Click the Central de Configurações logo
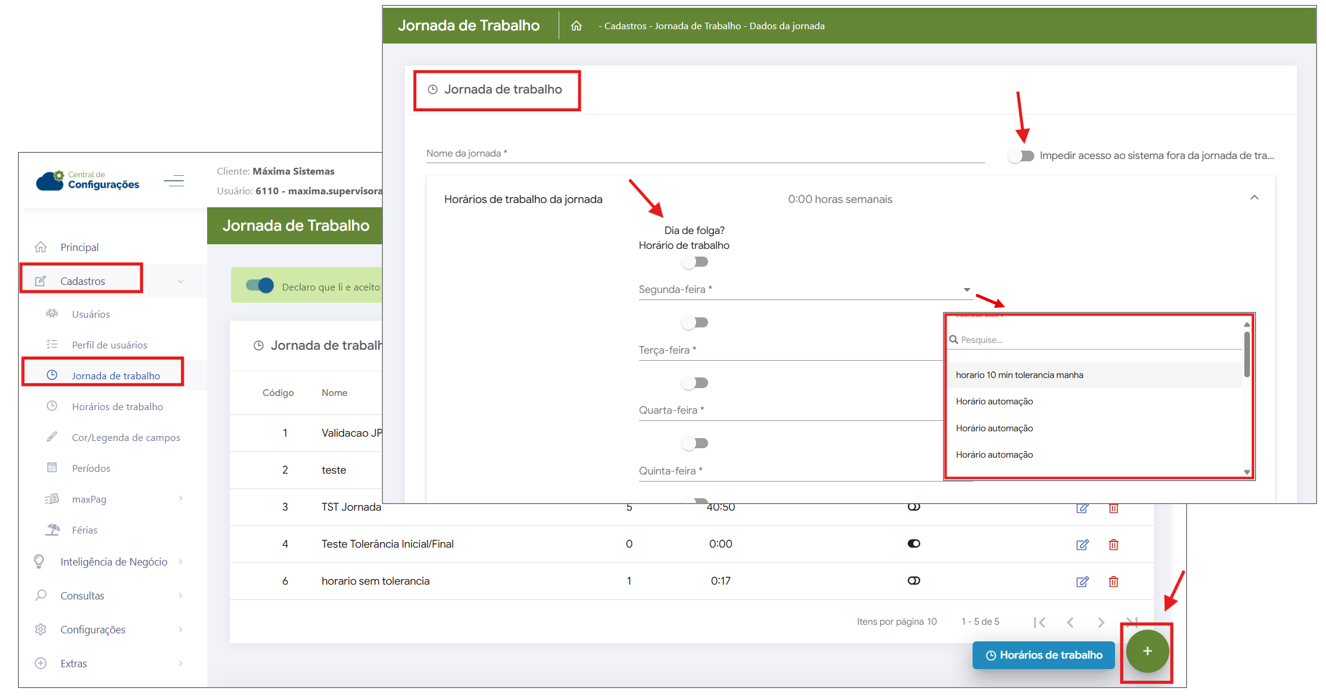Screen dimensions: 1326x696 pos(88,180)
